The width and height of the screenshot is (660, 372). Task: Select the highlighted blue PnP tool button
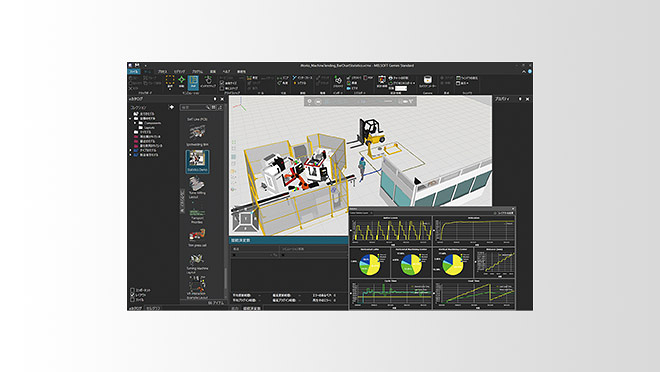pyautogui.click(x=193, y=82)
